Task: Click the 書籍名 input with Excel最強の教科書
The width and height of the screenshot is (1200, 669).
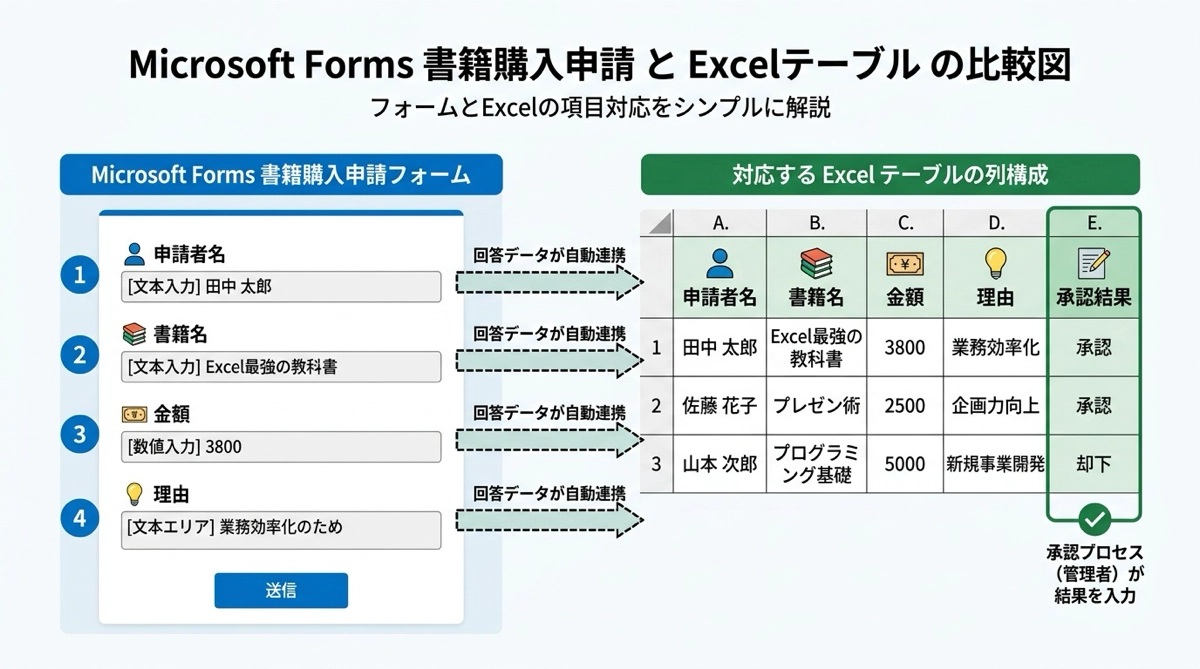Action: pos(281,367)
